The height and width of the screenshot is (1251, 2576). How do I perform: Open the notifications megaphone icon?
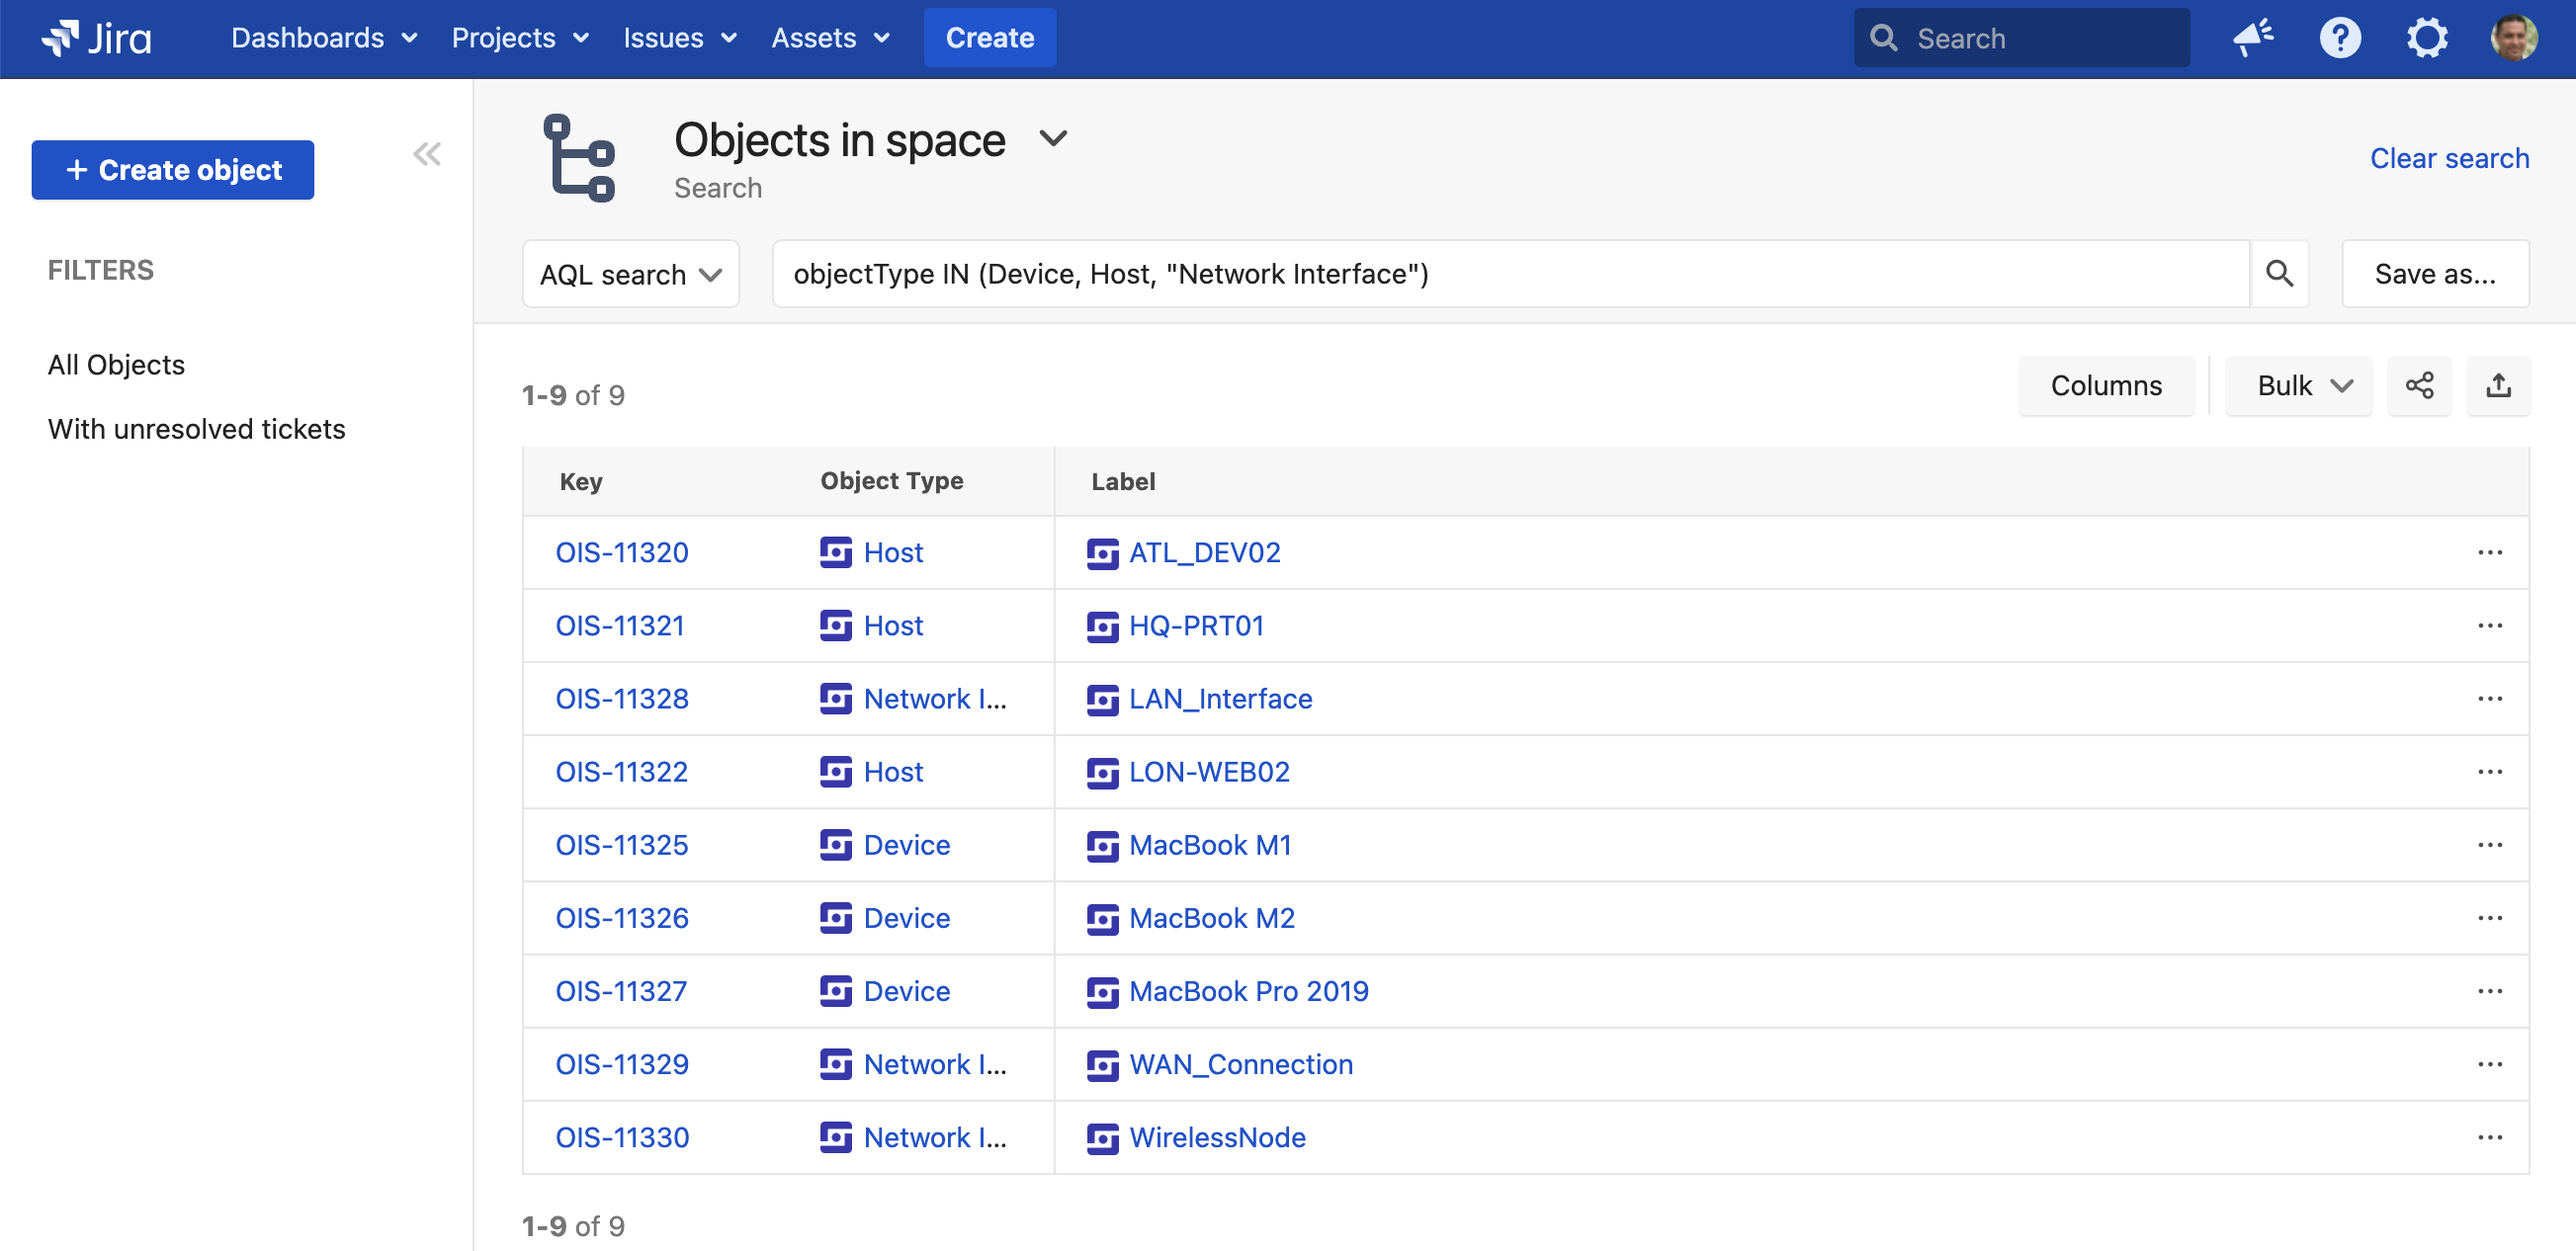[2253, 38]
